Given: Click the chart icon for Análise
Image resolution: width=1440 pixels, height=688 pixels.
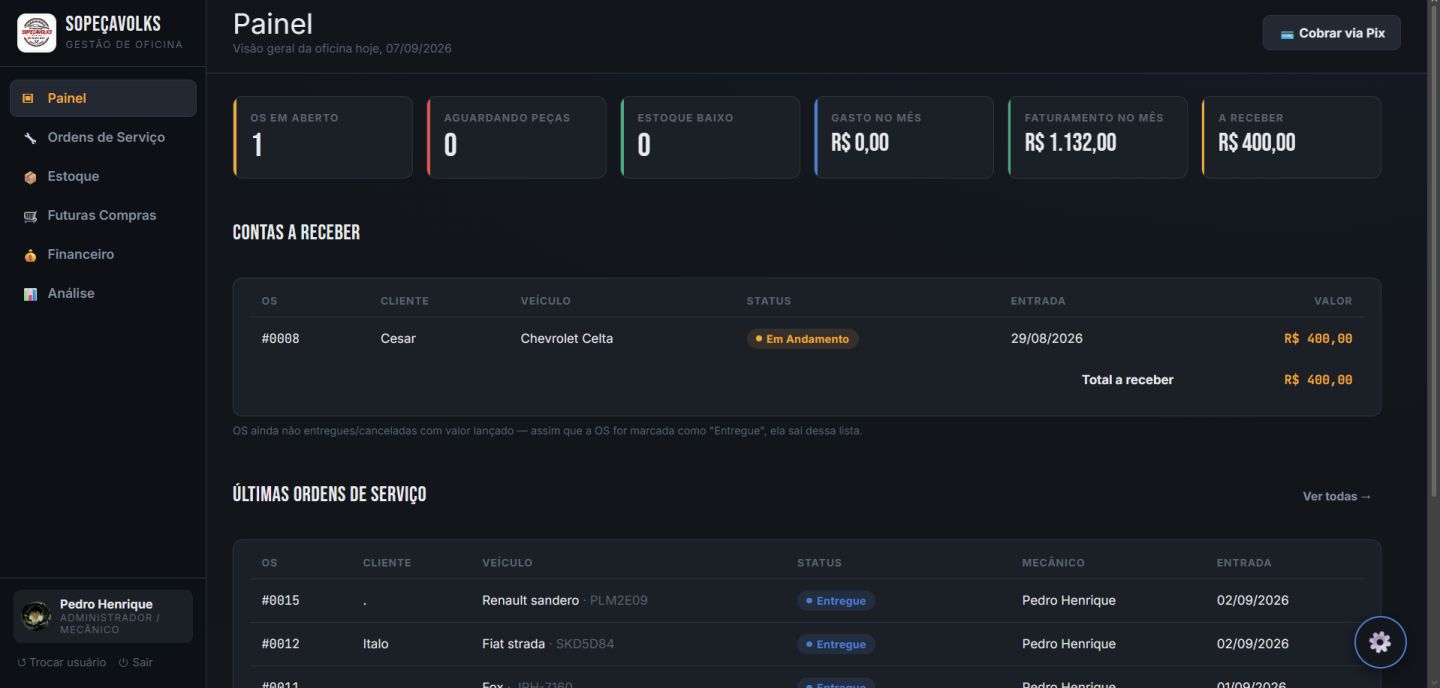Looking at the screenshot, I should (30, 294).
